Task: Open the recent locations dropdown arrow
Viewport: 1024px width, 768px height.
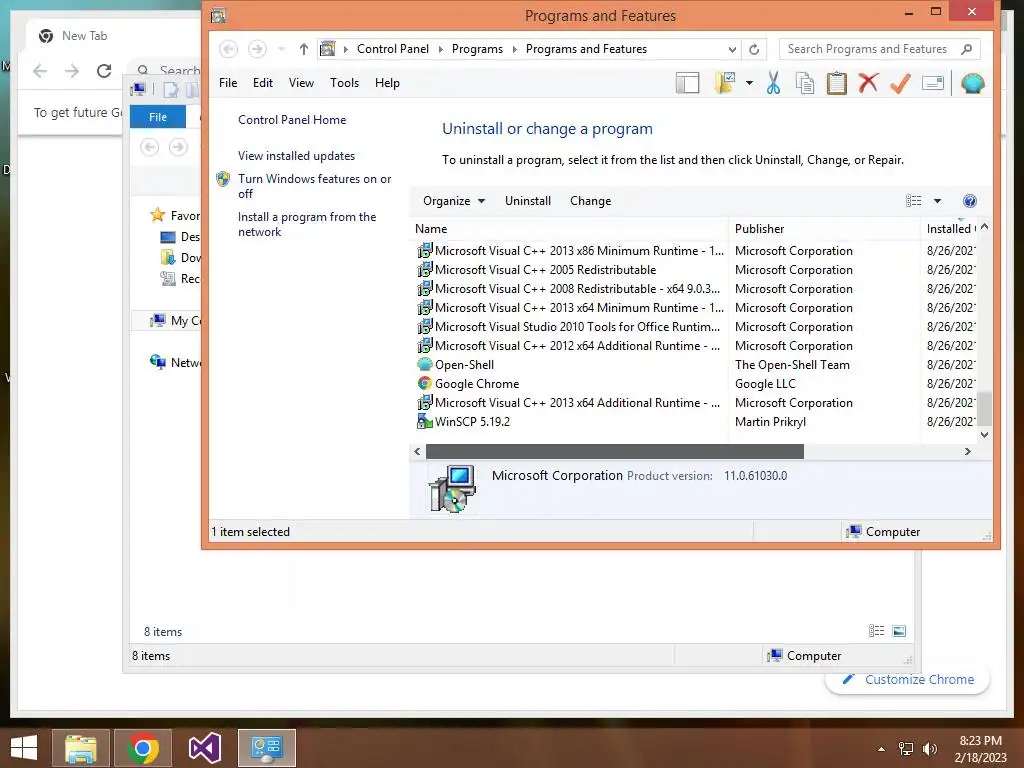Action: pos(281,49)
